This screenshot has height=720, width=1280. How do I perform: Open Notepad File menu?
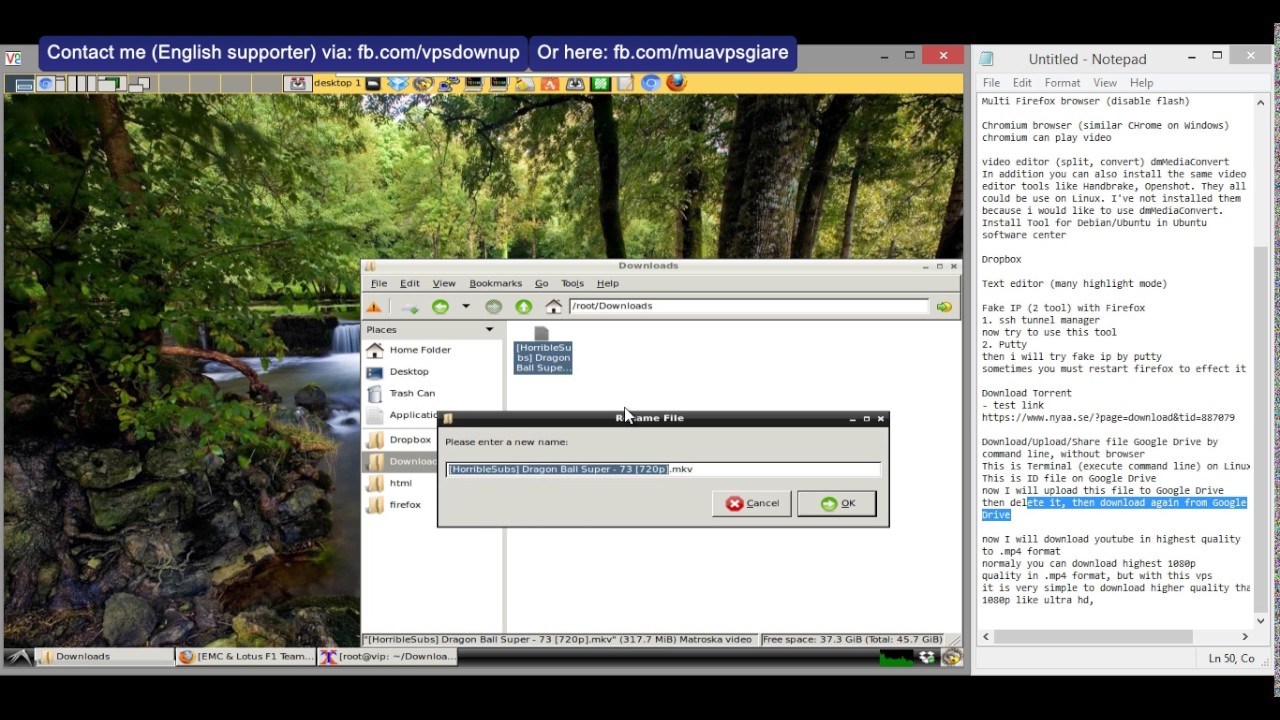pyautogui.click(x=991, y=83)
